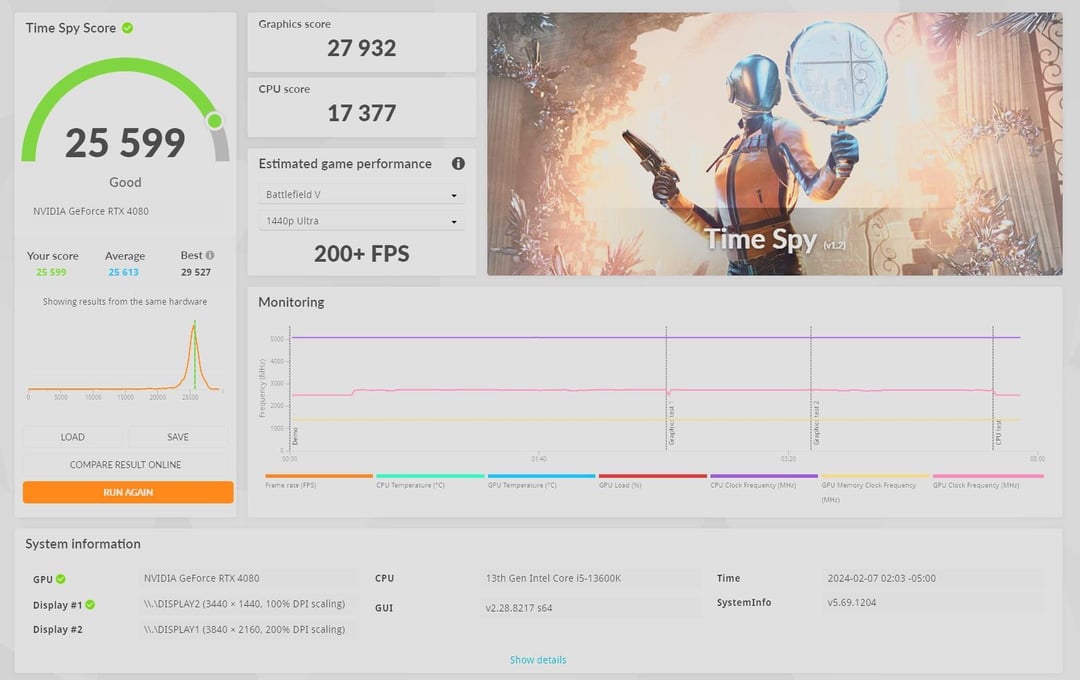Click COMPARE RESULT ONLINE button
Image resolution: width=1080 pixels, height=680 pixels.
tap(125, 464)
